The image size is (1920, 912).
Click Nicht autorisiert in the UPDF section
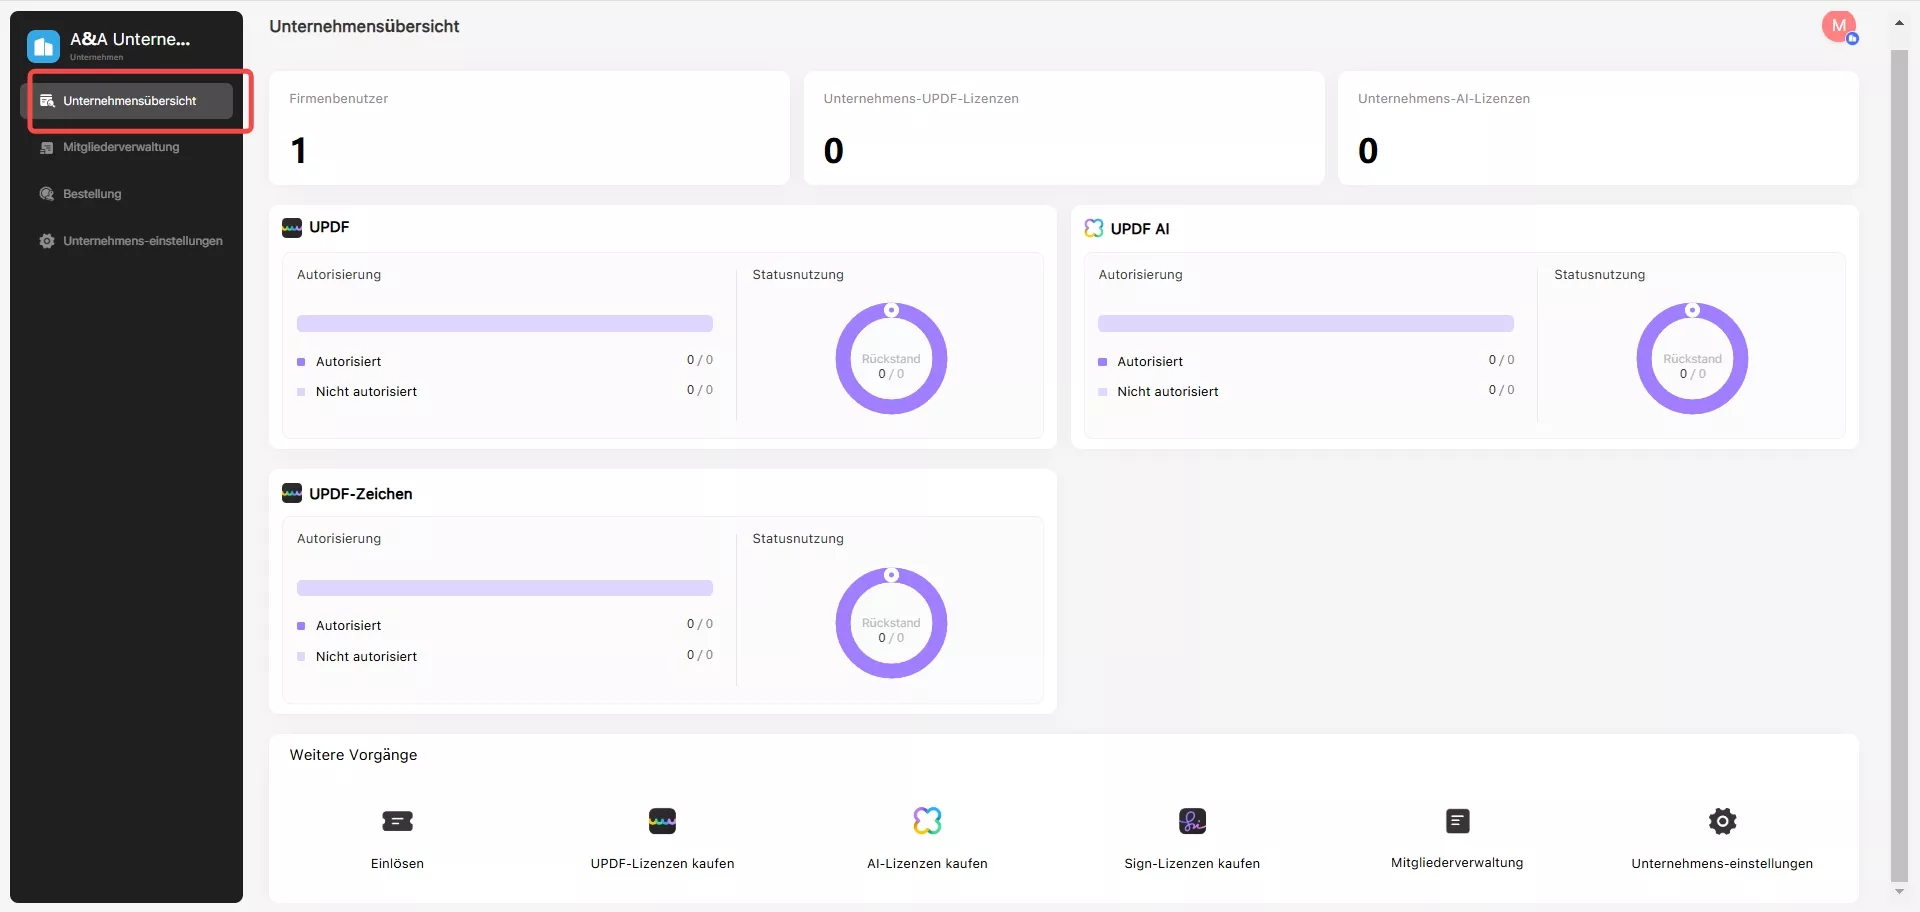(x=366, y=392)
